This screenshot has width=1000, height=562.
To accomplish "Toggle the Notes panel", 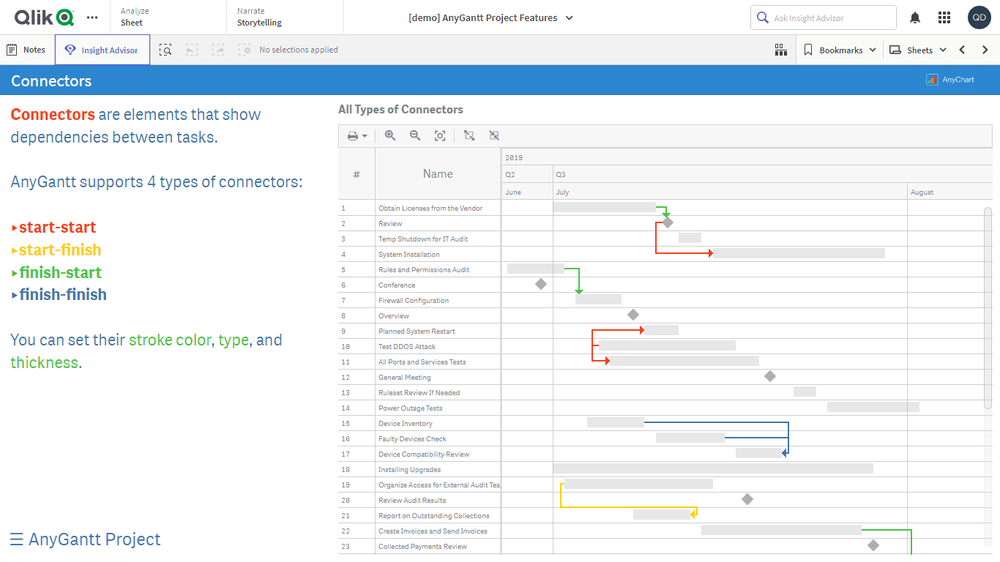I will tap(26, 50).
